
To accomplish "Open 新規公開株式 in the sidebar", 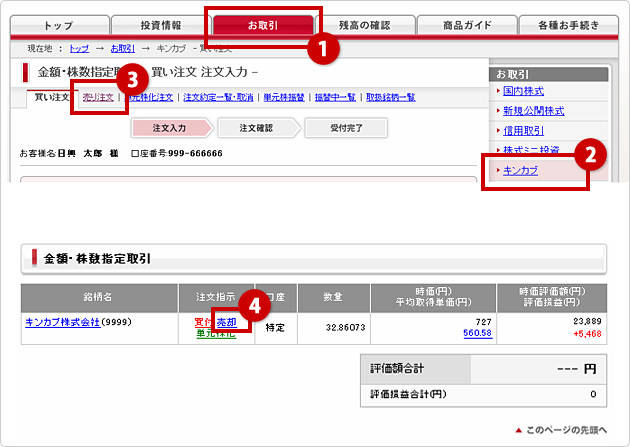I will [x=534, y=111].
